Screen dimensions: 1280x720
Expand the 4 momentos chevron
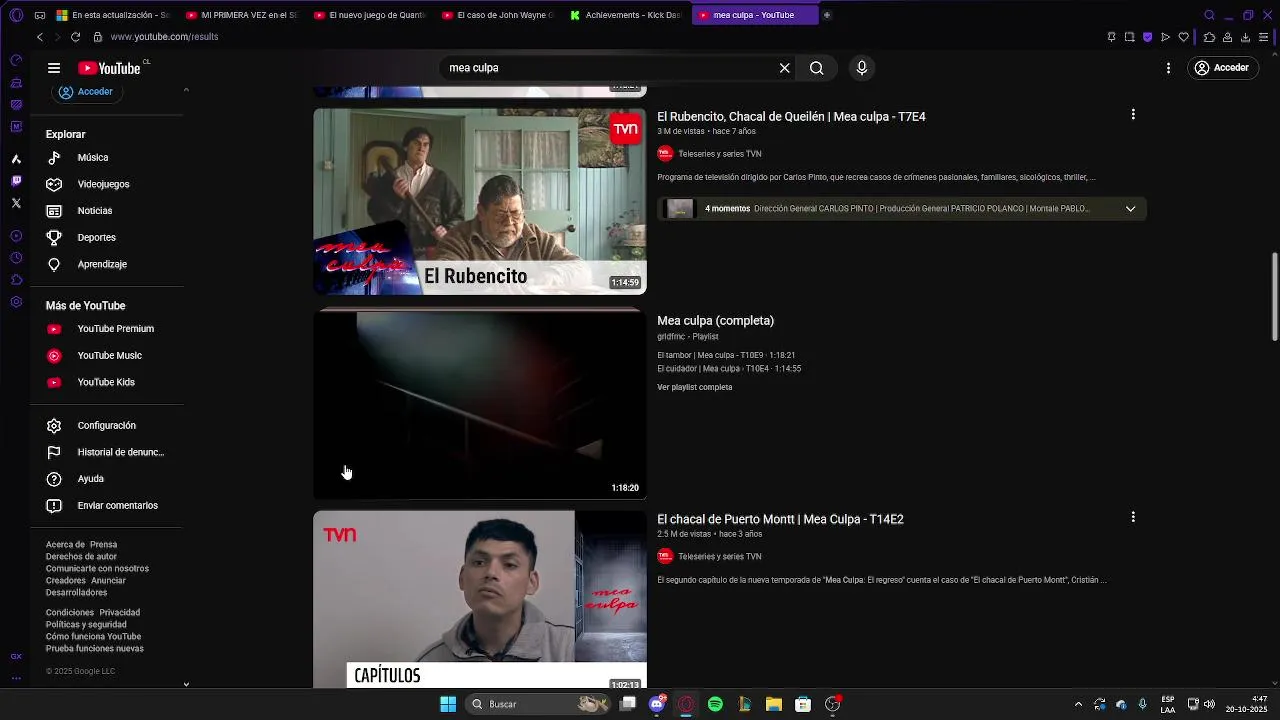coord(1130,209)
